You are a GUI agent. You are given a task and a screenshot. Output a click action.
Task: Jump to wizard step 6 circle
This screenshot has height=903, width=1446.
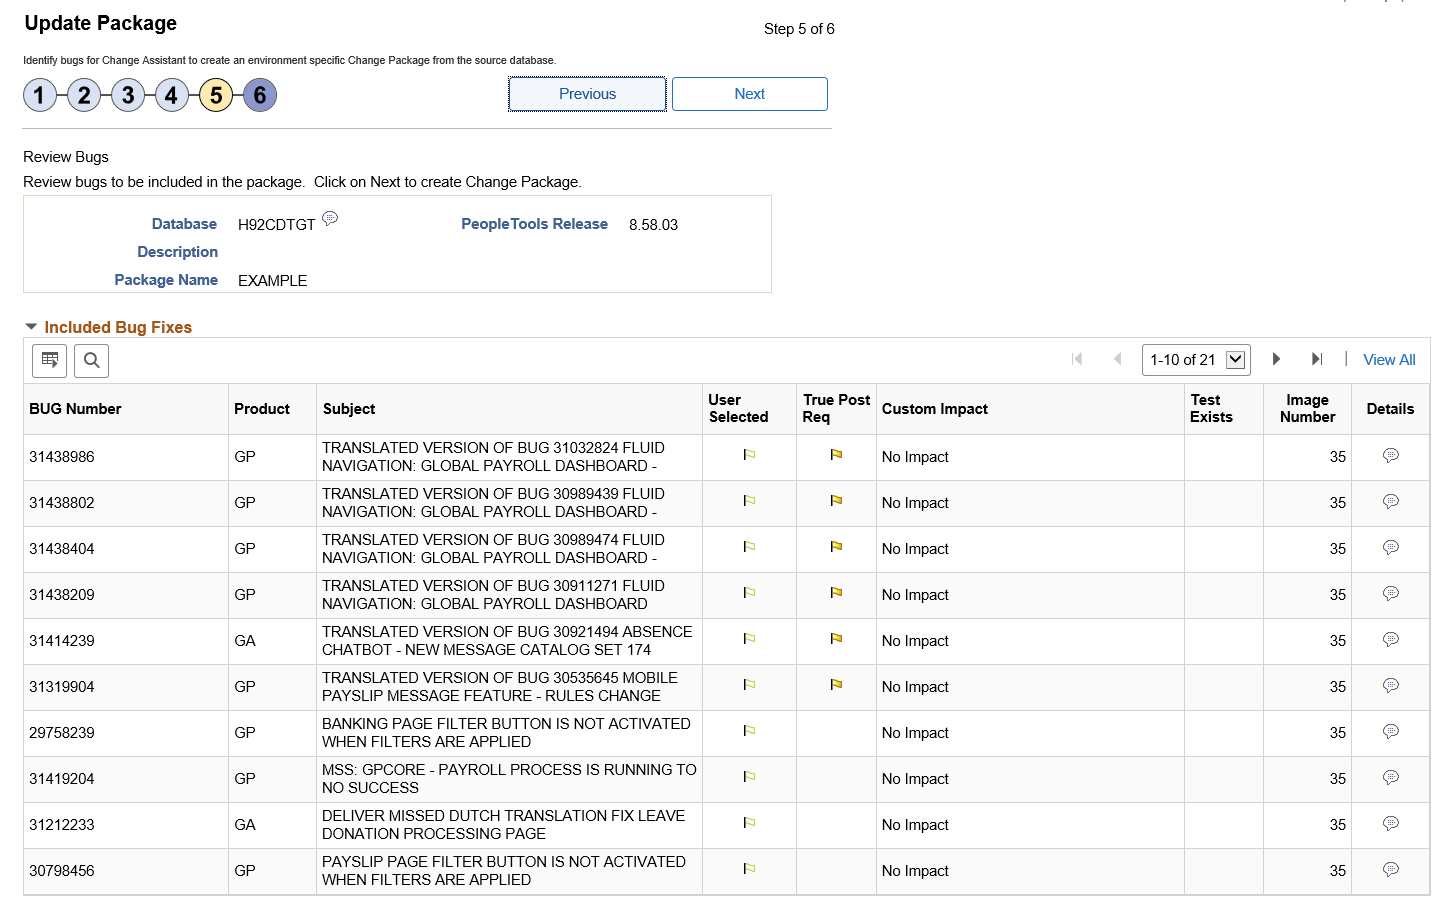260,95
